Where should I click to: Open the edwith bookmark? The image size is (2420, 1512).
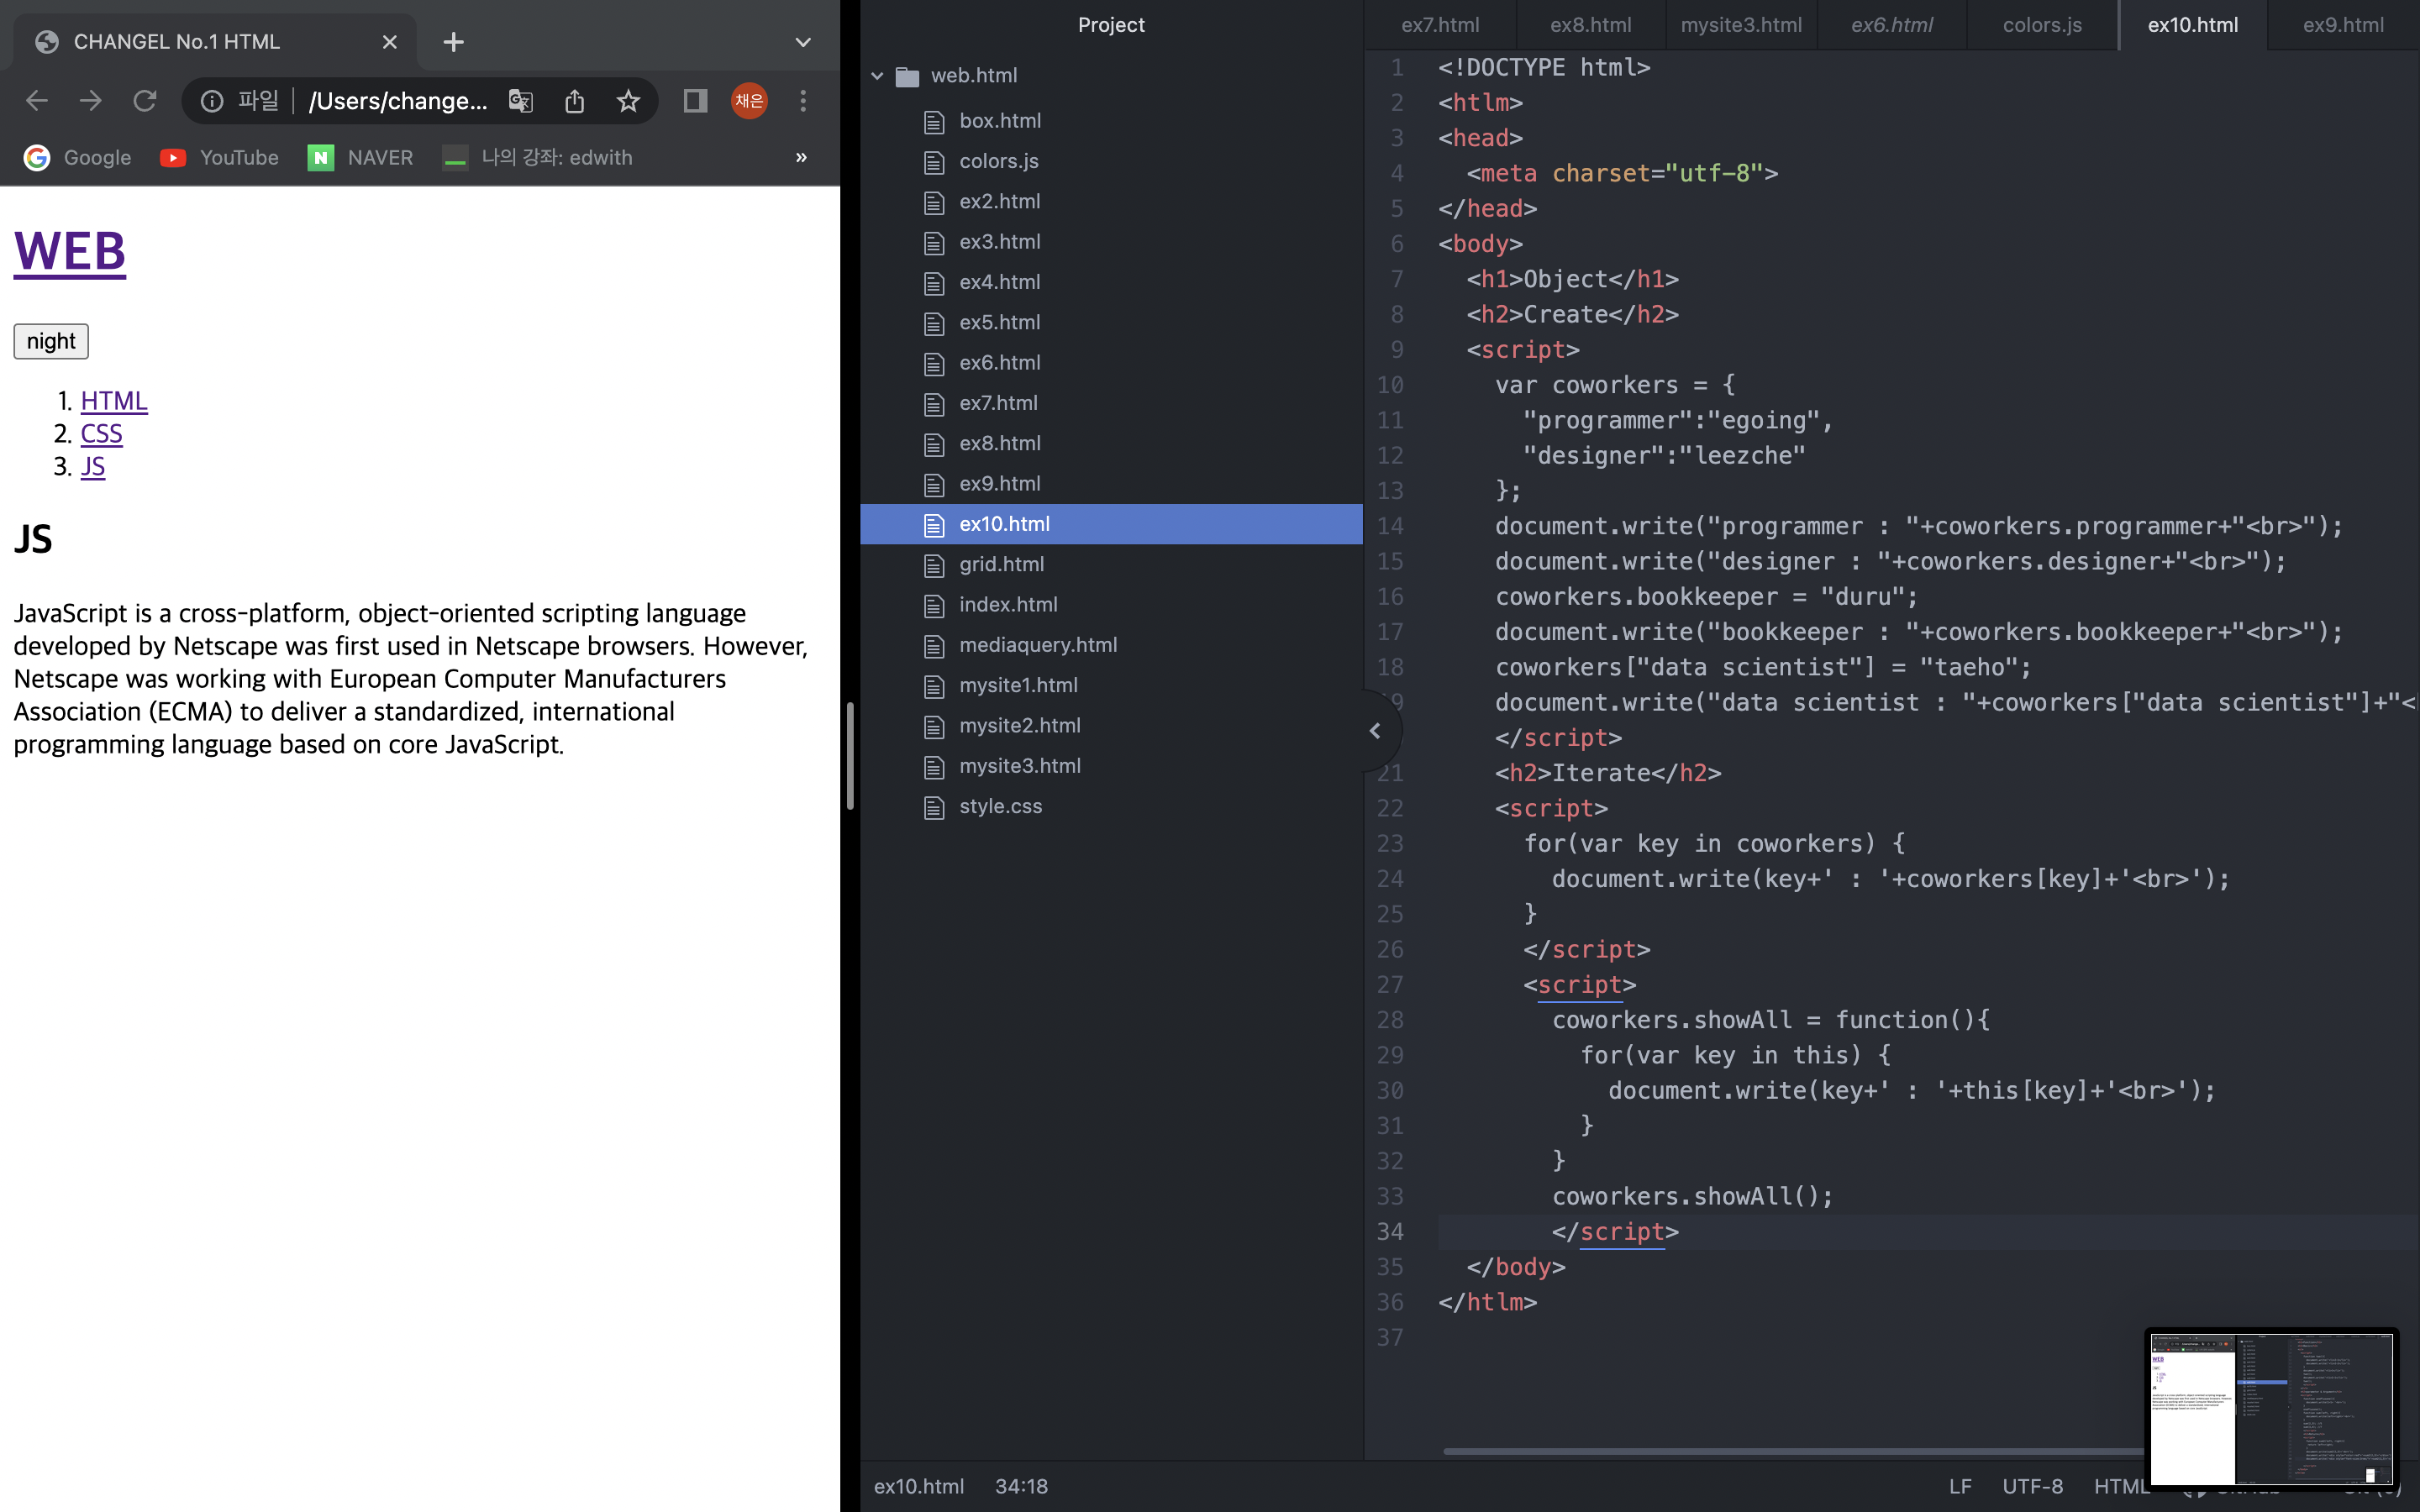(537, 157)
